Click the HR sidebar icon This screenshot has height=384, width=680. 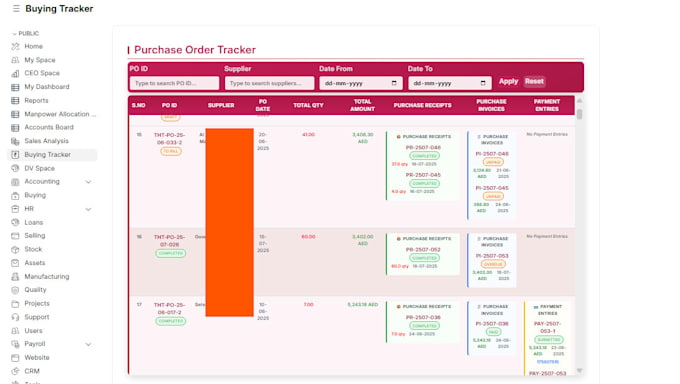click(15, 209)
